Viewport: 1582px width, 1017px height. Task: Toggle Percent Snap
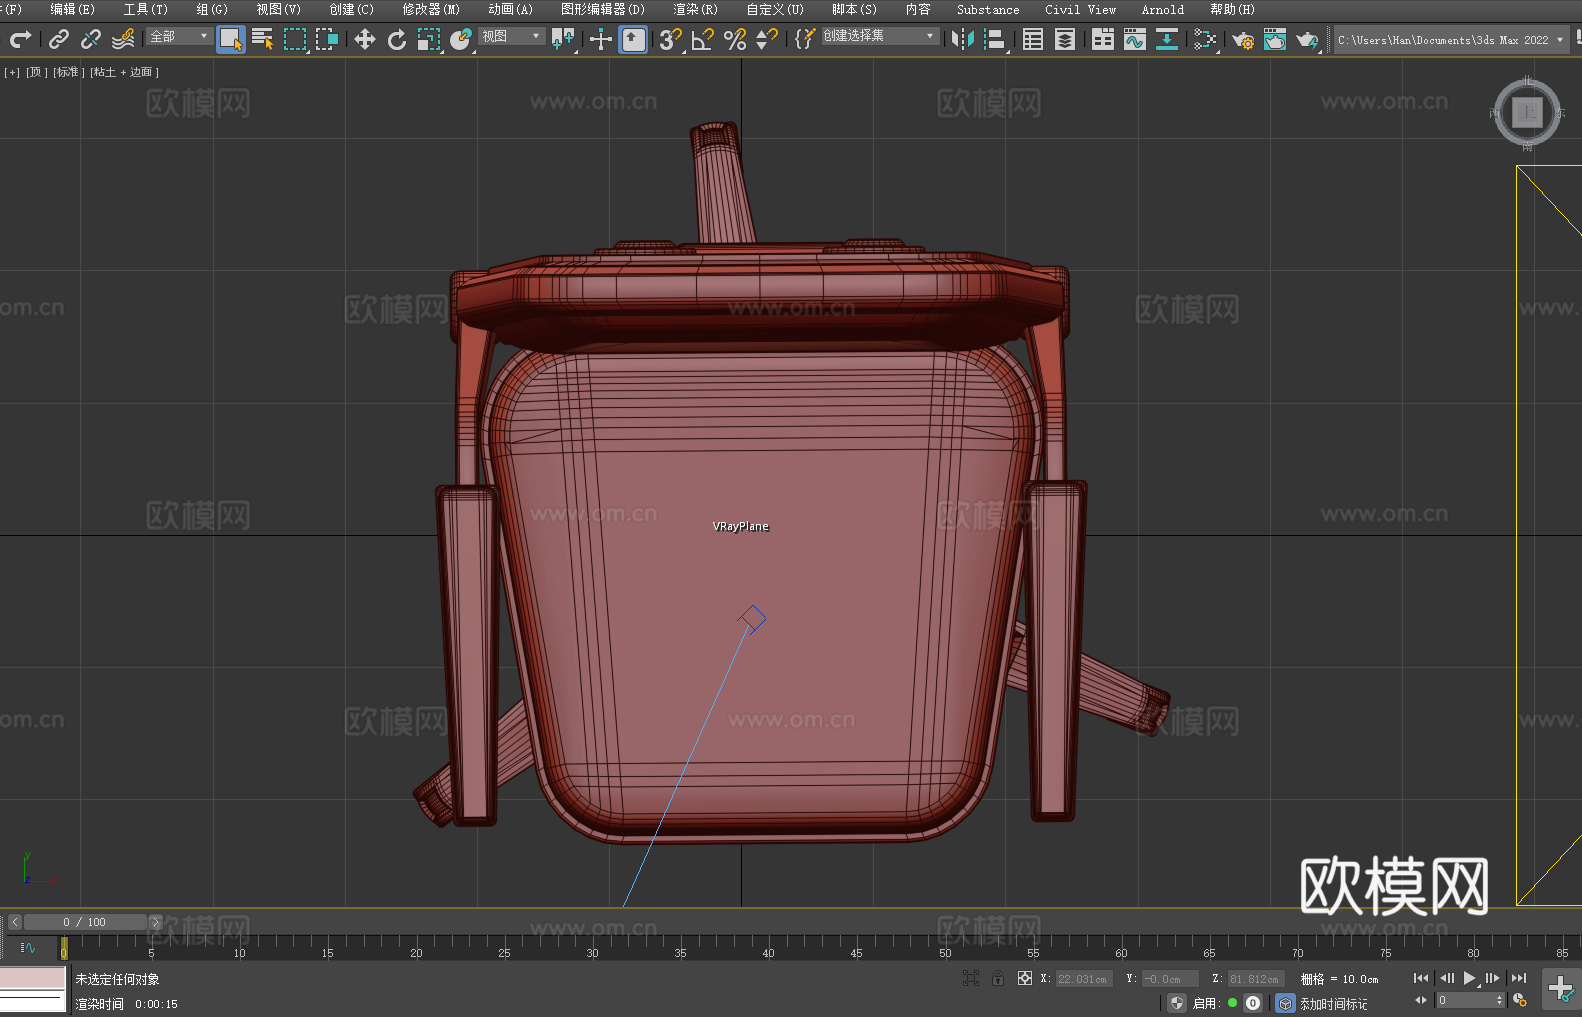tap(735, 39)
